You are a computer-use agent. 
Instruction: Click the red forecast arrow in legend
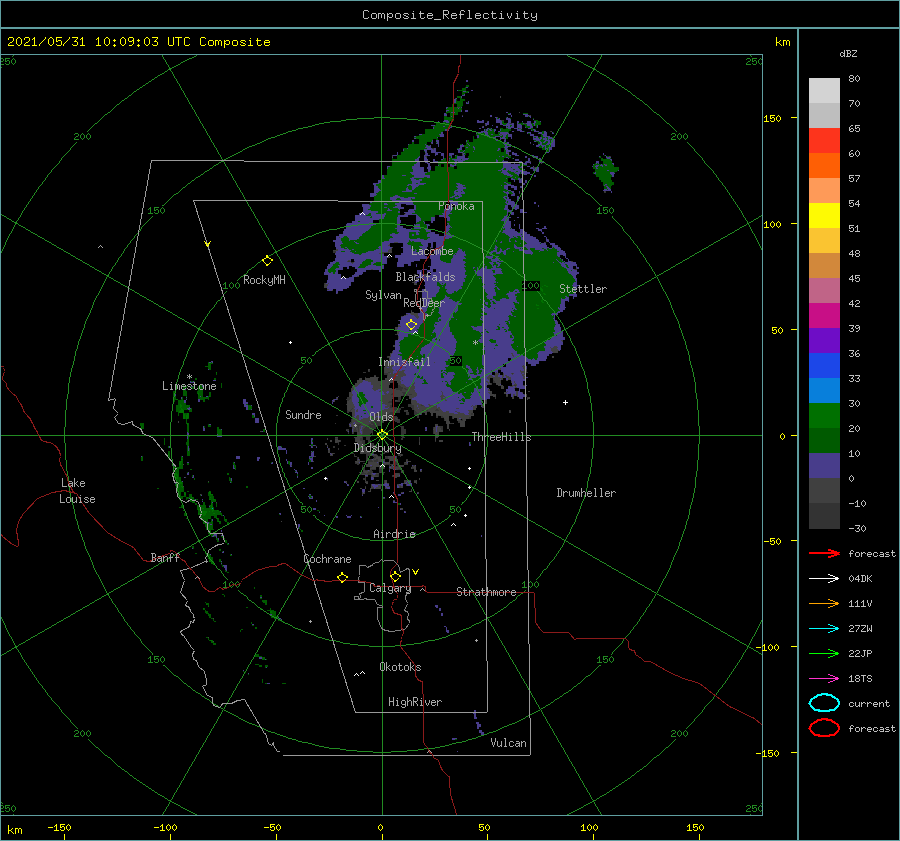point(824,553)
